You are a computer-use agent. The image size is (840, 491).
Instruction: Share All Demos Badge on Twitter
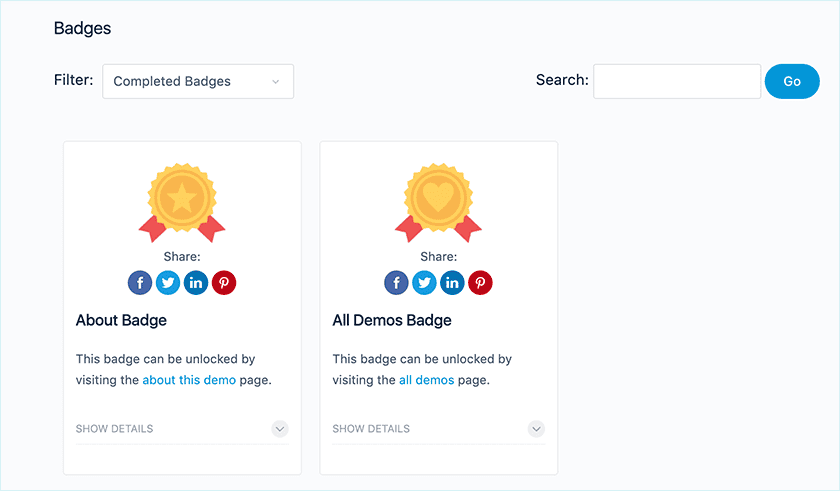[425, 283]
